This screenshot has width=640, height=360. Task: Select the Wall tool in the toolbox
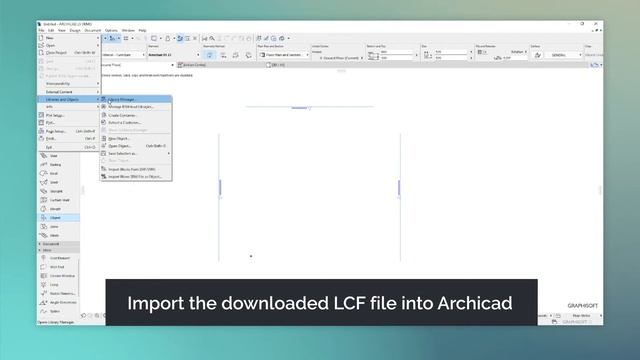click(59, 156)
